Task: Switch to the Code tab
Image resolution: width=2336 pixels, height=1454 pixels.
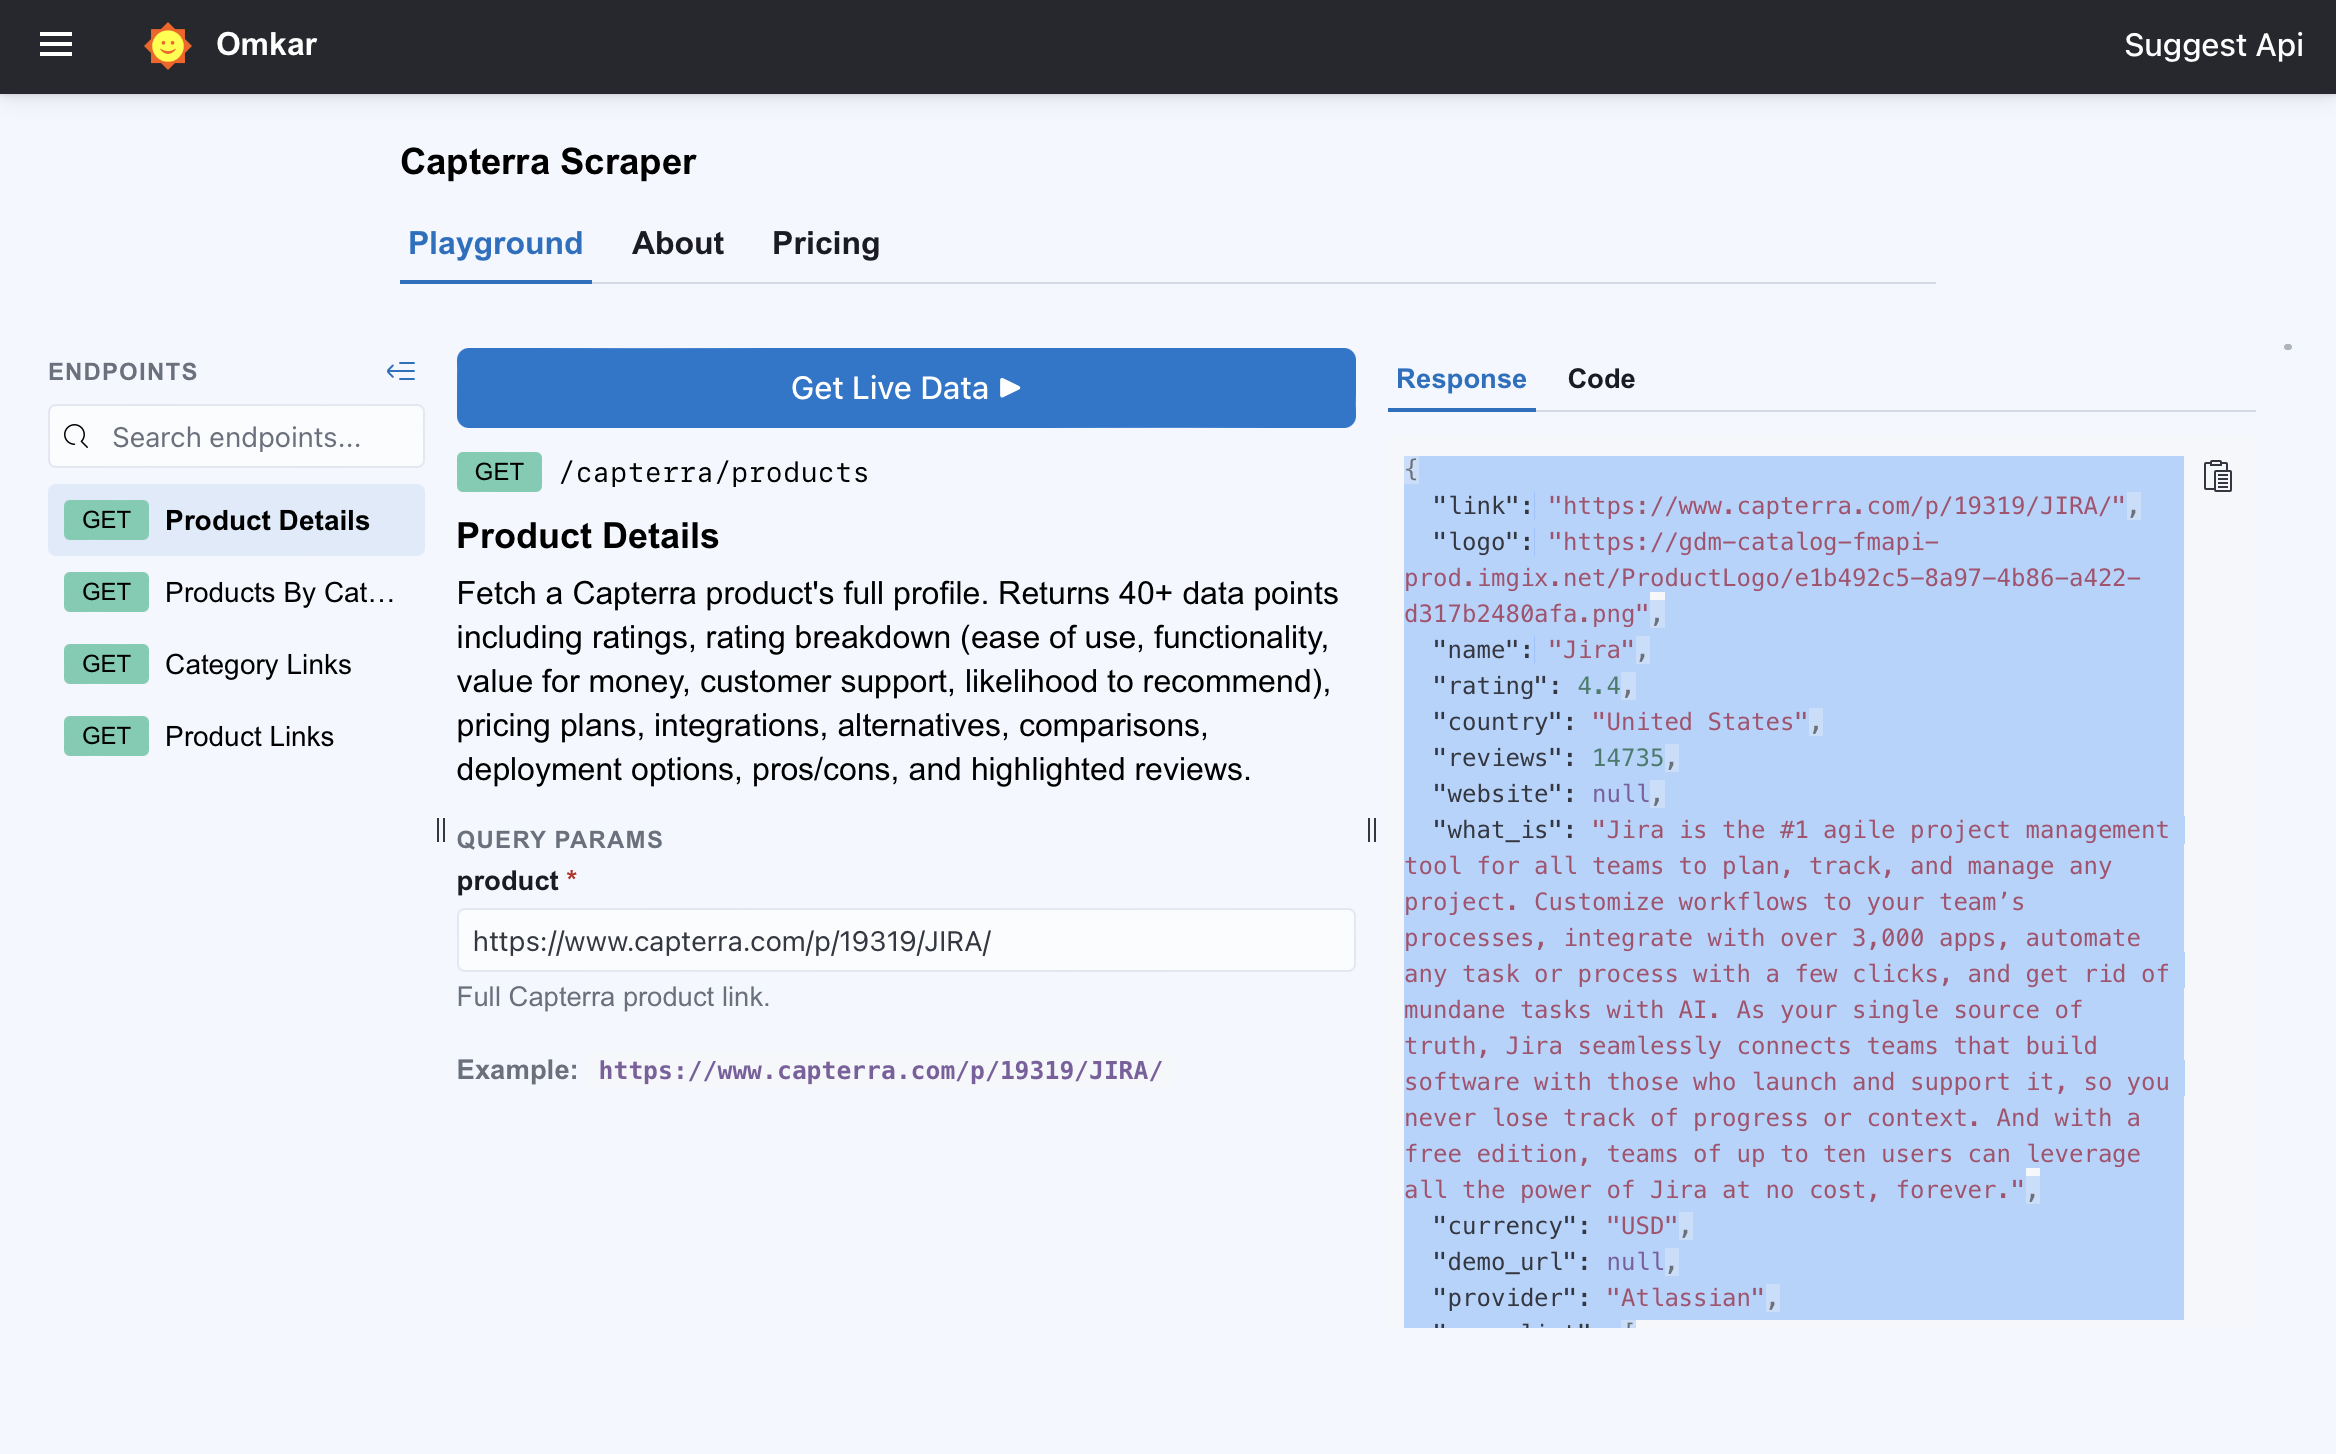Action: click(1601, 379)
